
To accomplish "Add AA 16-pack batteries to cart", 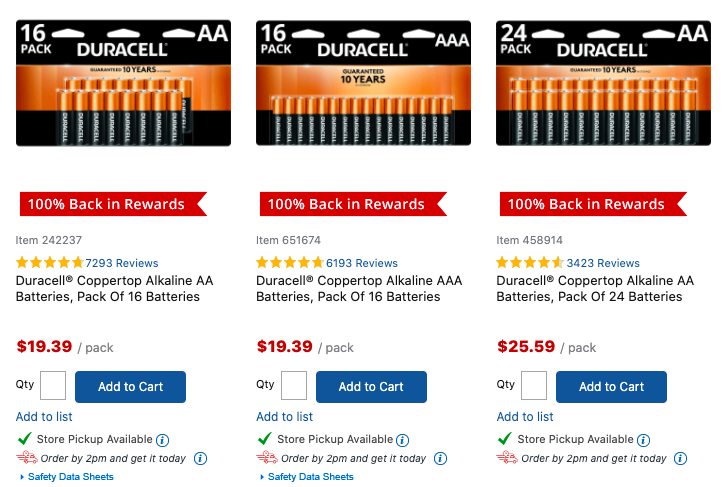I will (130, 387).
